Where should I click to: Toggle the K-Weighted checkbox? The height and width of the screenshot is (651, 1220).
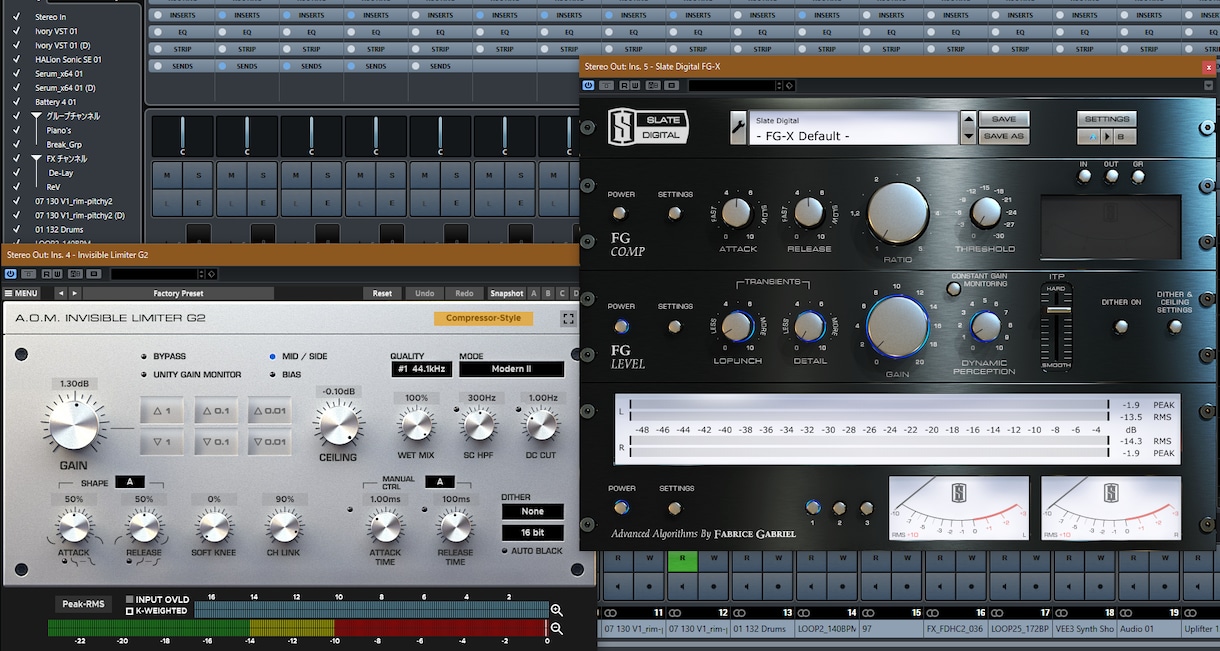(x=129, y=611)
